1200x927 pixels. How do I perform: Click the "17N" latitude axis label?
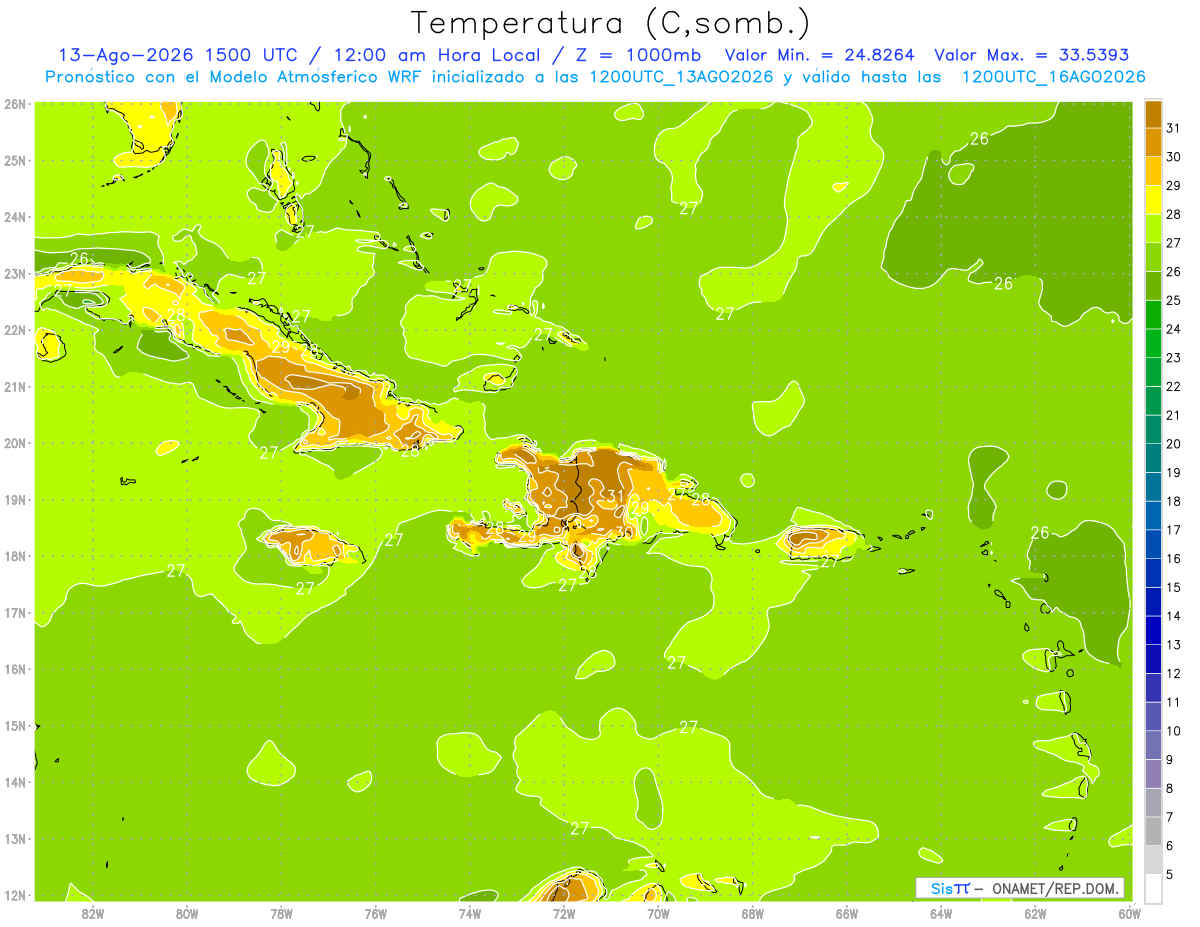[x=15, y=612]
